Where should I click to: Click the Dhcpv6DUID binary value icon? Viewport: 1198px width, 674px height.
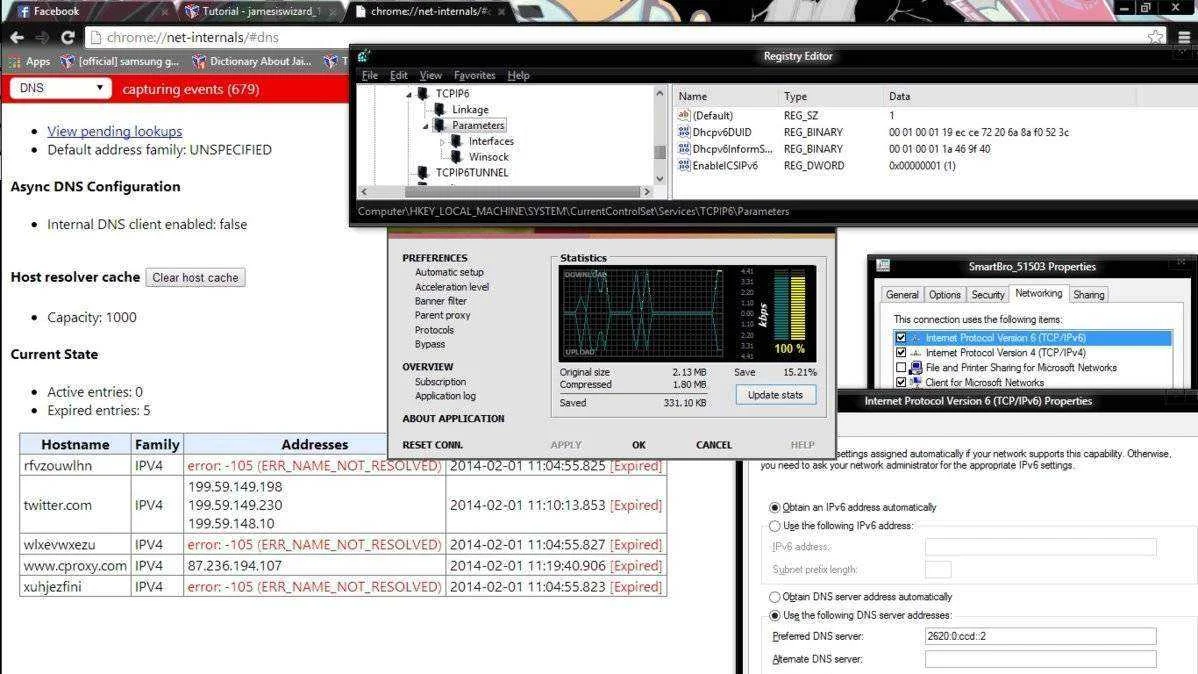click(x=684, y=132)
